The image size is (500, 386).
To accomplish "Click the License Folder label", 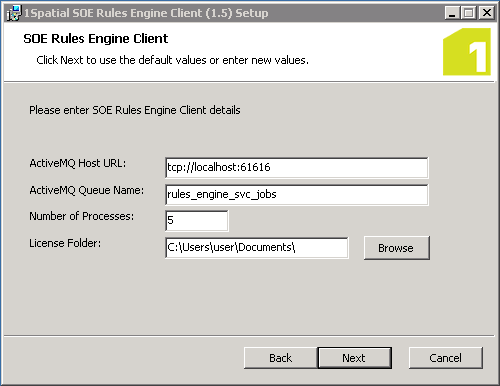I will pos(65,243).
